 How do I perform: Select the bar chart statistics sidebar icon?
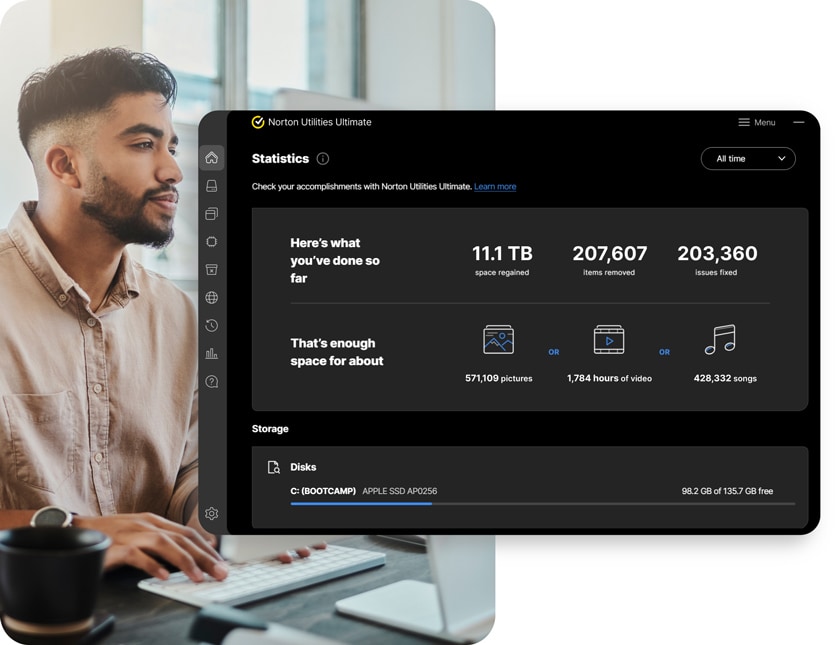click(x=211, y=354)
